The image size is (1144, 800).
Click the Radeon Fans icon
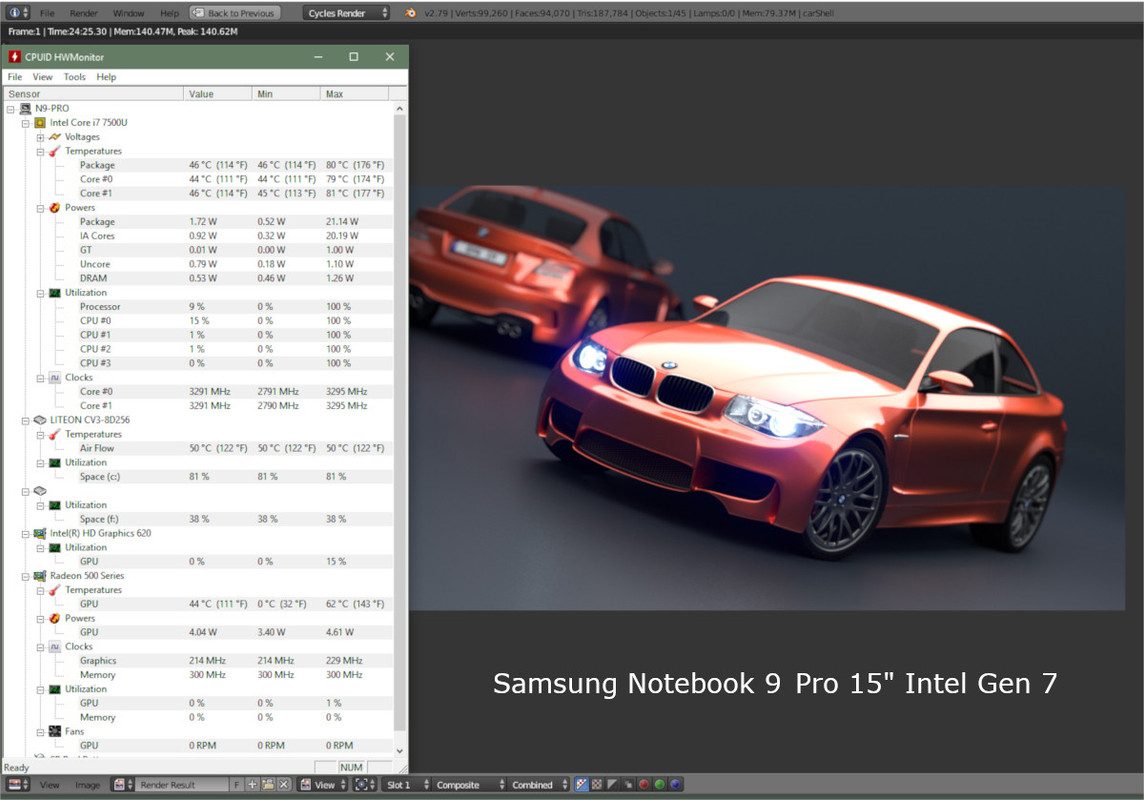tap(55, 731)
